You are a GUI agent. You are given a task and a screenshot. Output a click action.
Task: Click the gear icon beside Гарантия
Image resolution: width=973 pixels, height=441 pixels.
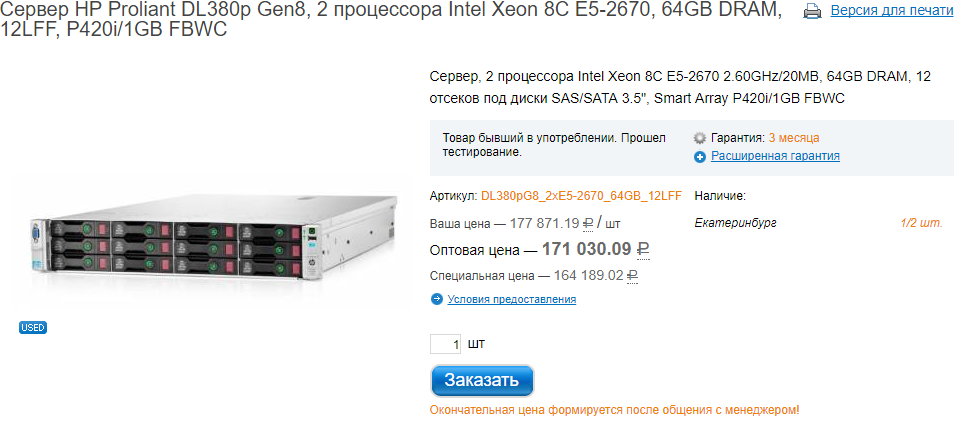tap(700, 138)
